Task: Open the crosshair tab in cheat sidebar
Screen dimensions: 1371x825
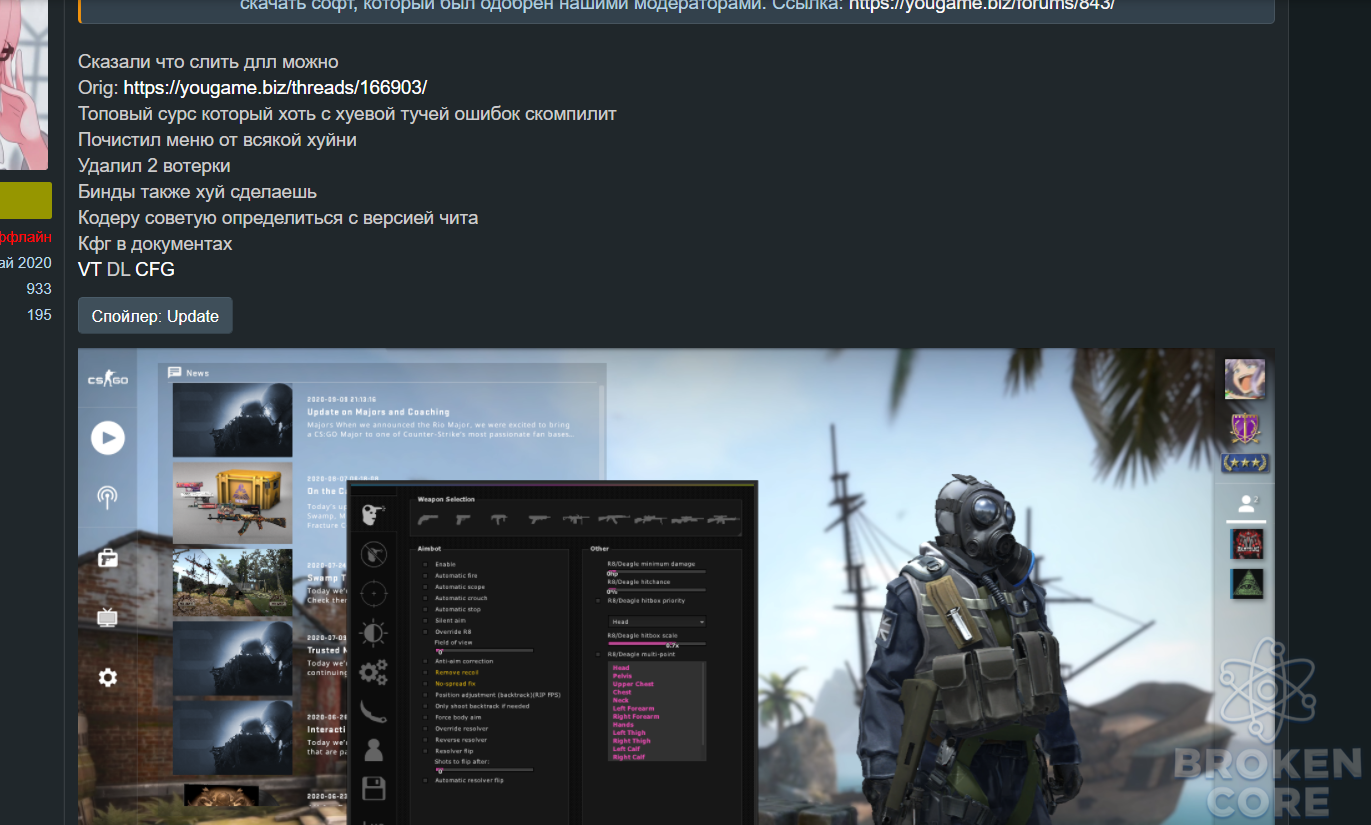Action: 373,593
